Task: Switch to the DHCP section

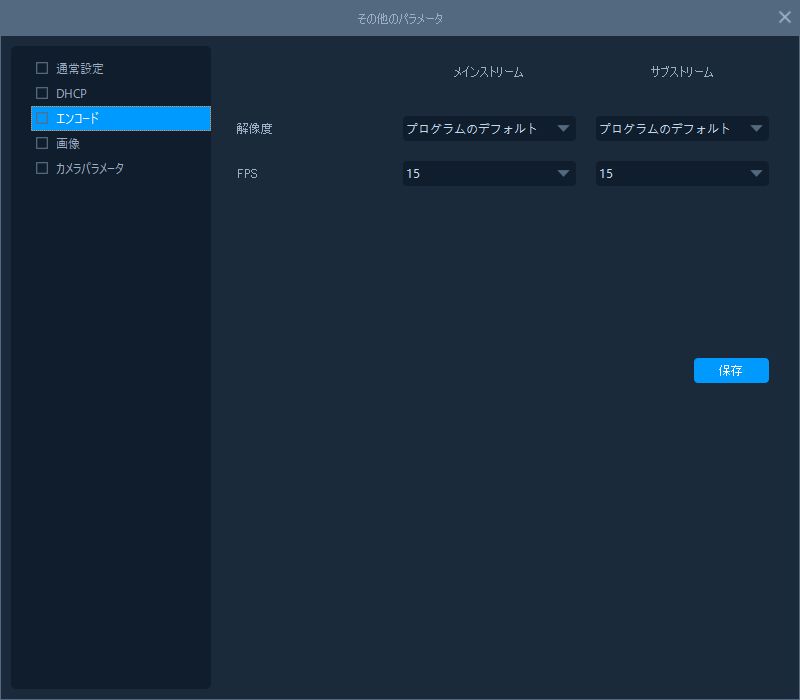Action: pos(72,94)
